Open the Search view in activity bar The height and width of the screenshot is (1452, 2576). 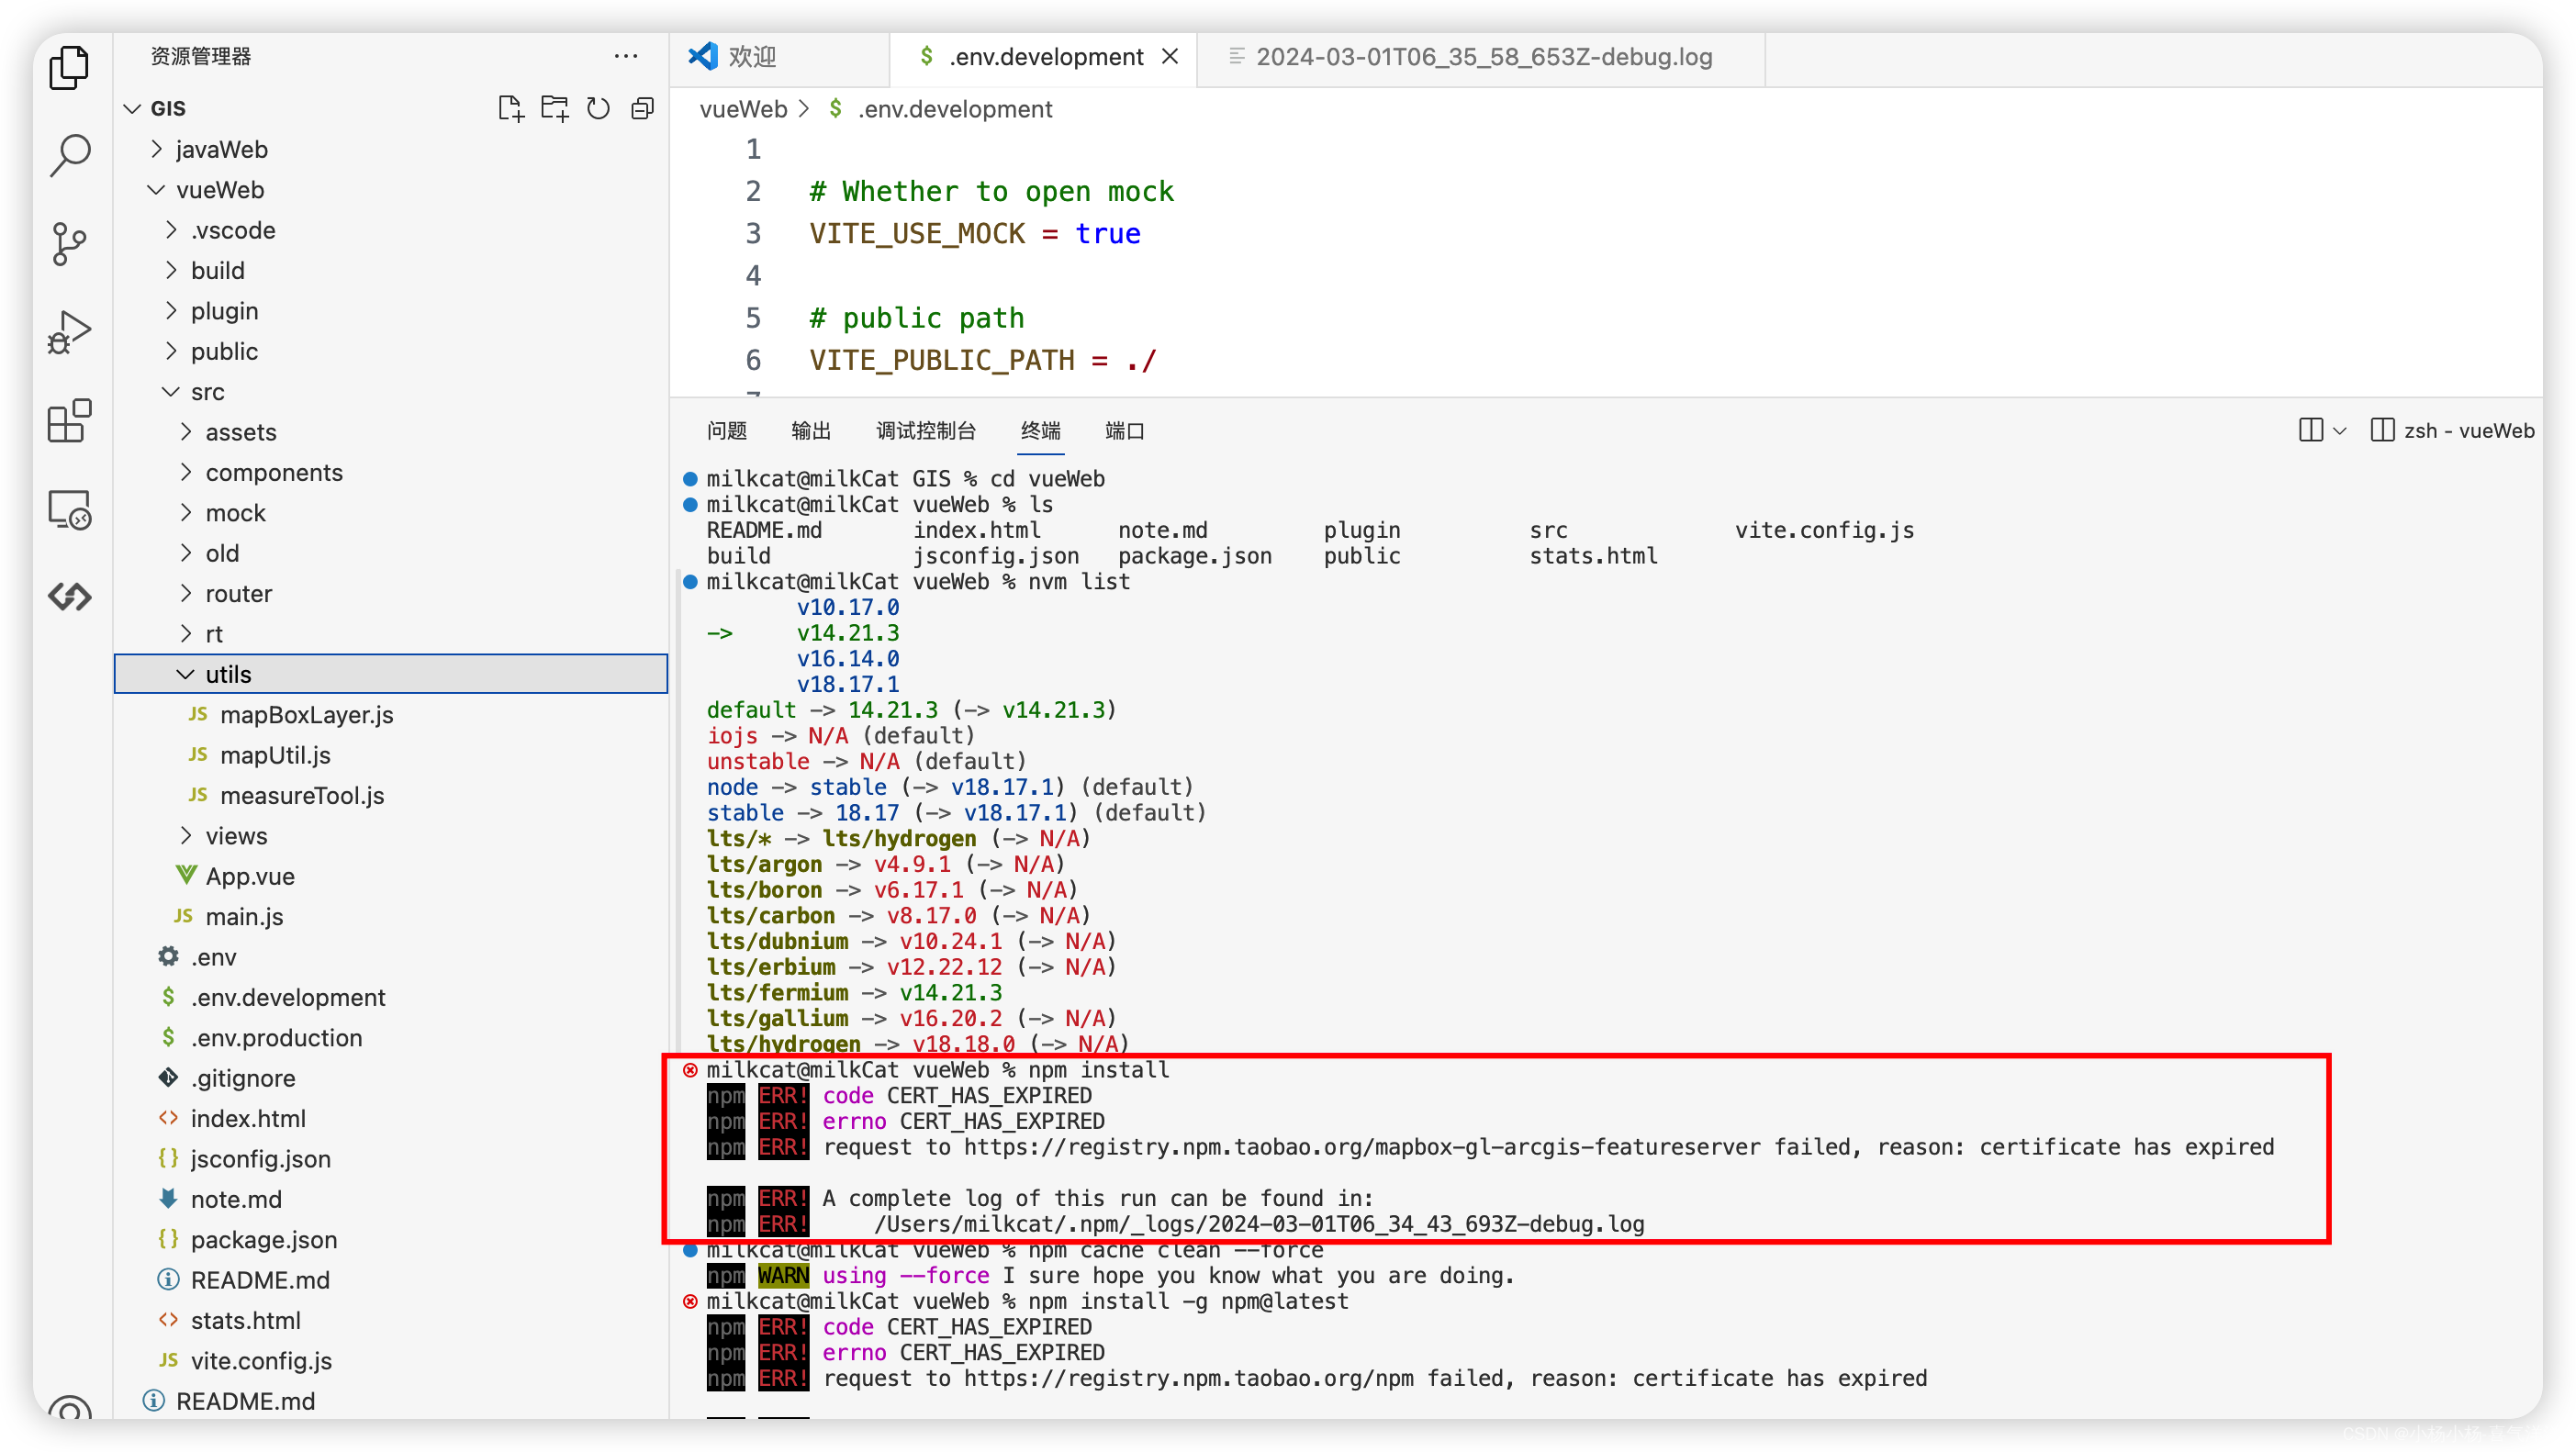click(x=69, y=155)
